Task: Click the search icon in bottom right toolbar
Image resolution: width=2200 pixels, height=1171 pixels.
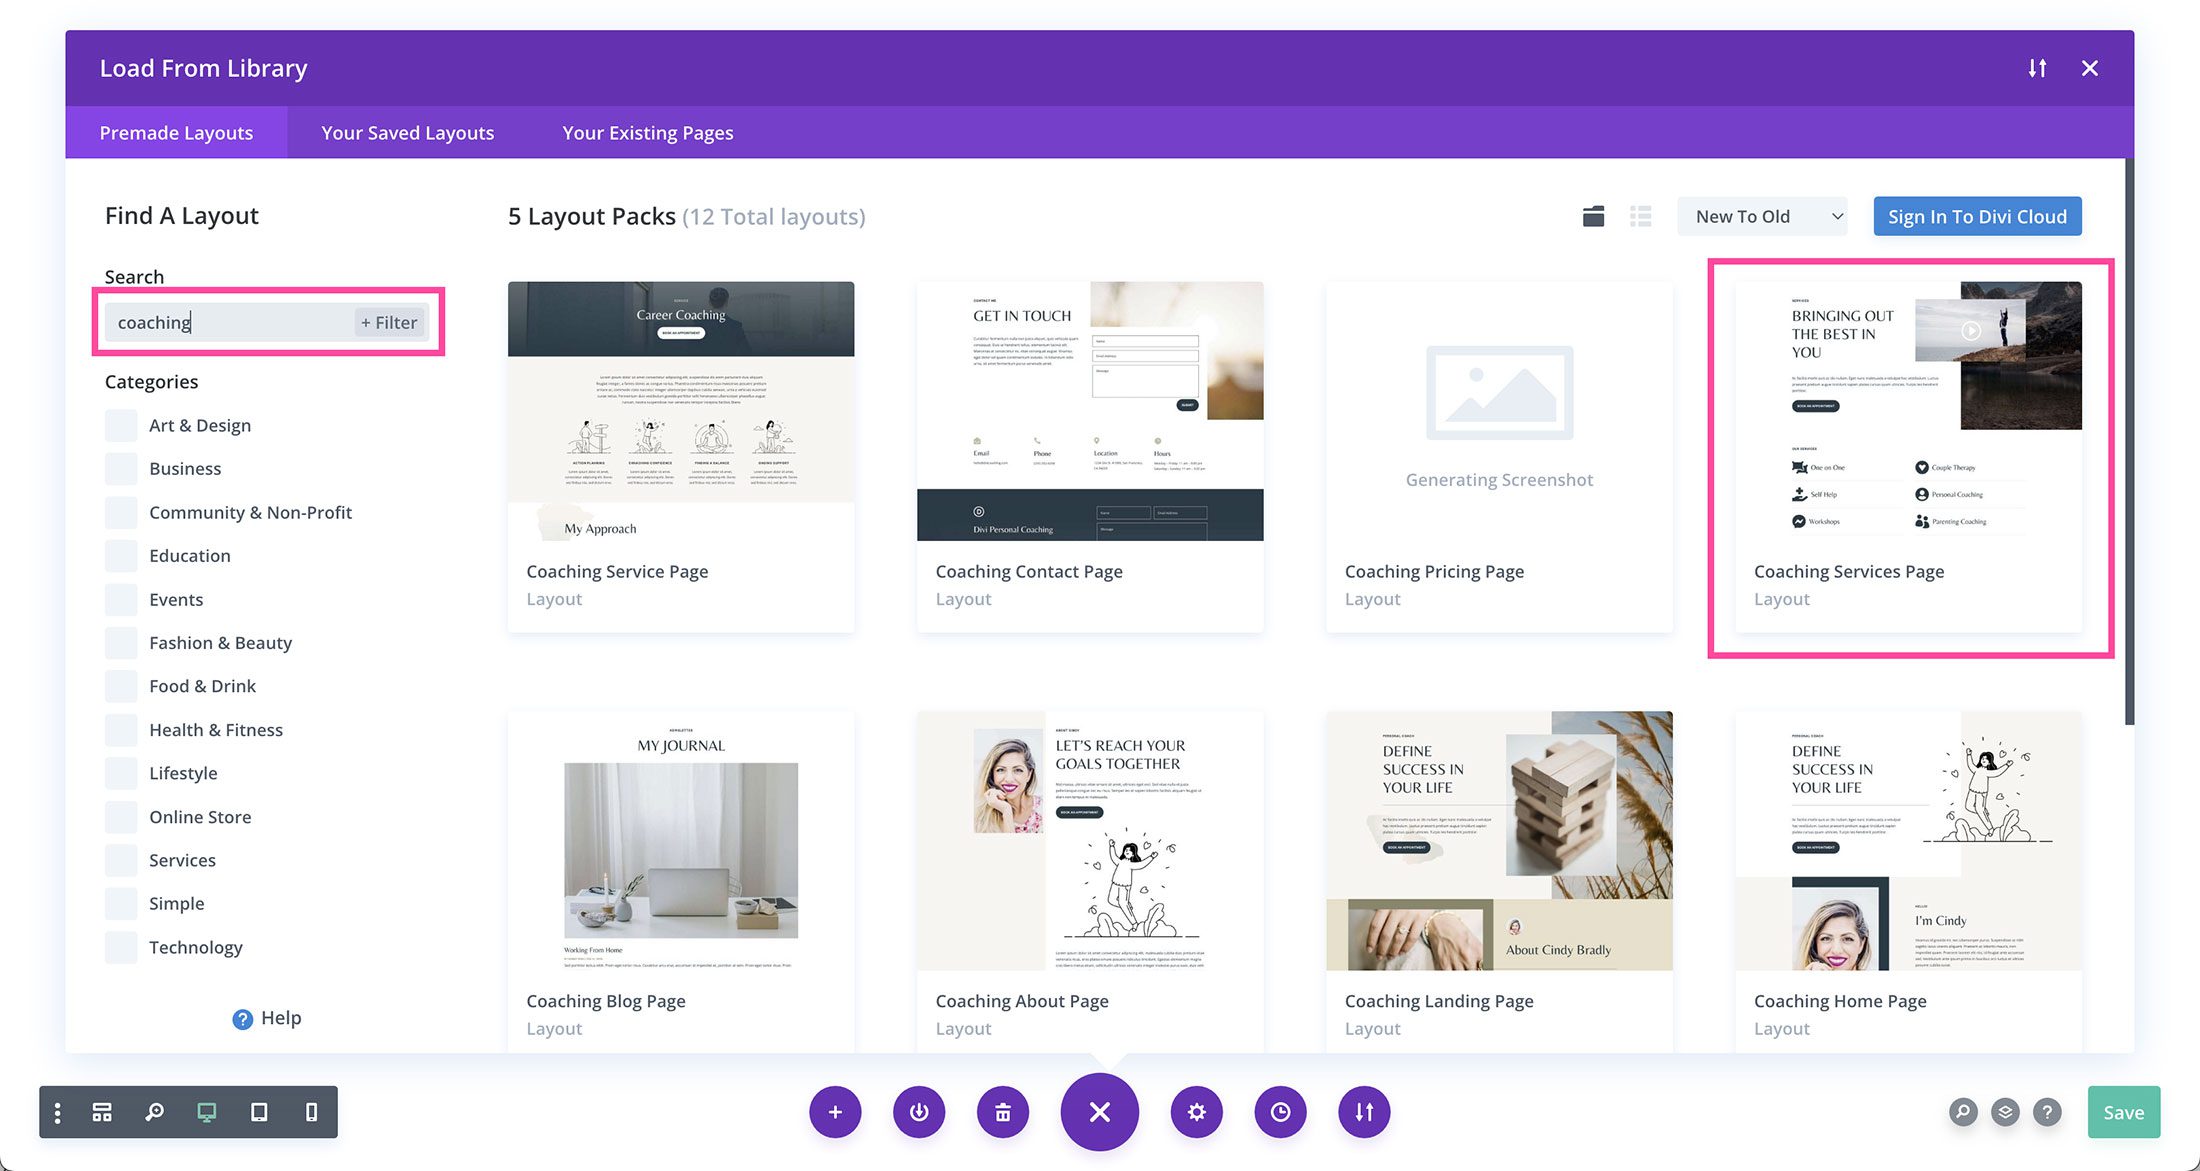Action: (x=1963, y=1111)
